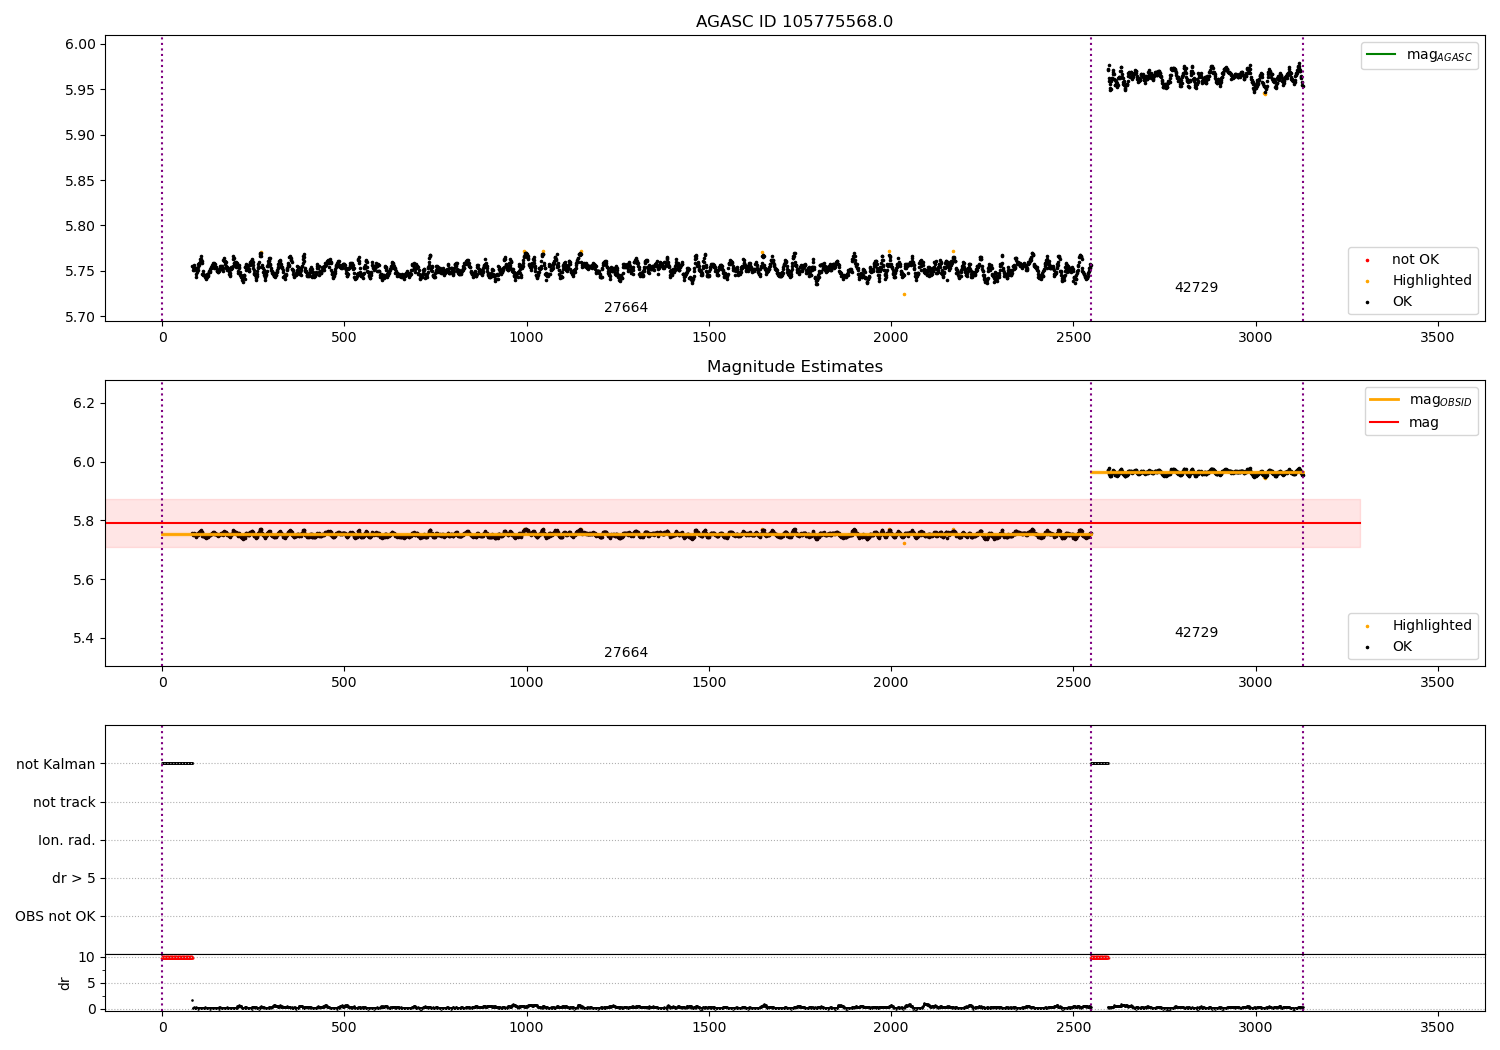Click the 'dr' axis label in bottom plot
The image size is (1500, 1050).
pyautogui.click(x=64, y=983)
